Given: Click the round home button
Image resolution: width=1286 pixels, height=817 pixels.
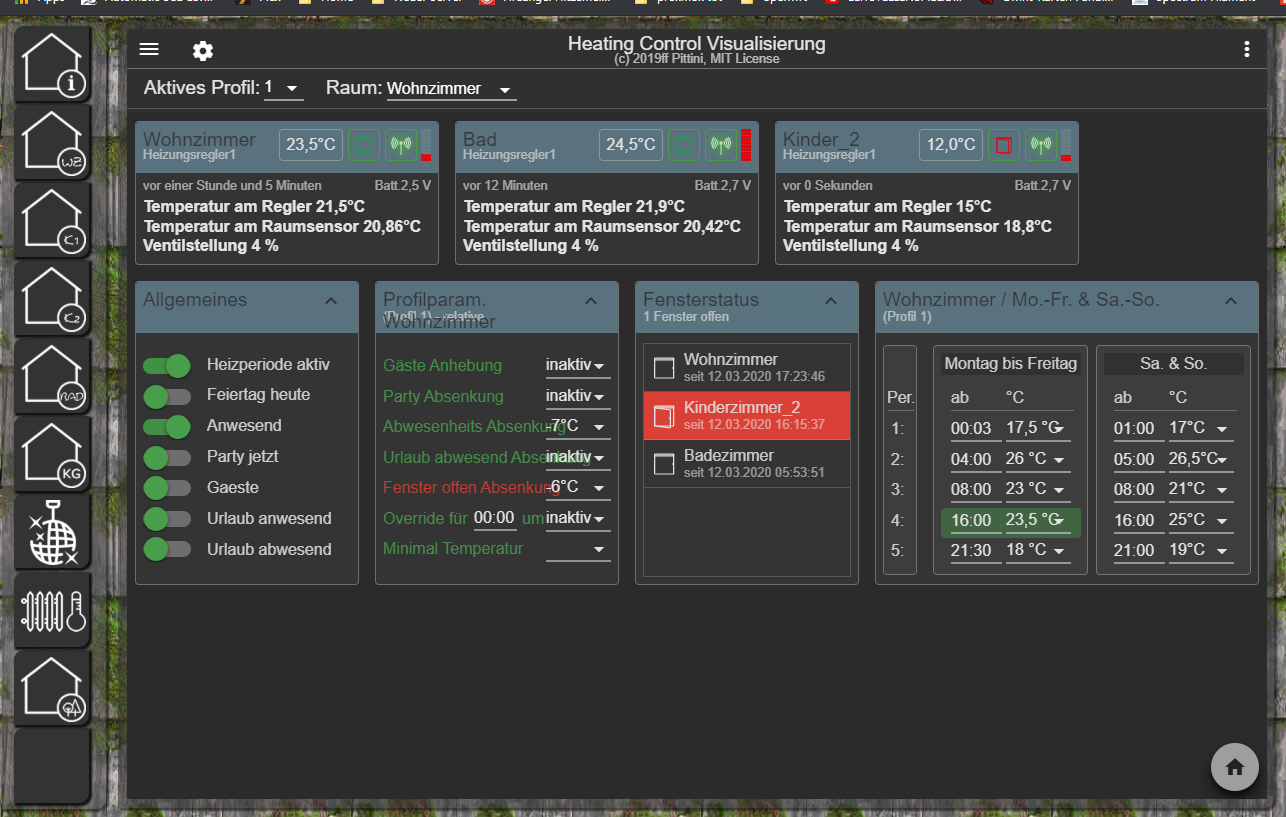Looking at the screenshot, I should click(1234, 767).
